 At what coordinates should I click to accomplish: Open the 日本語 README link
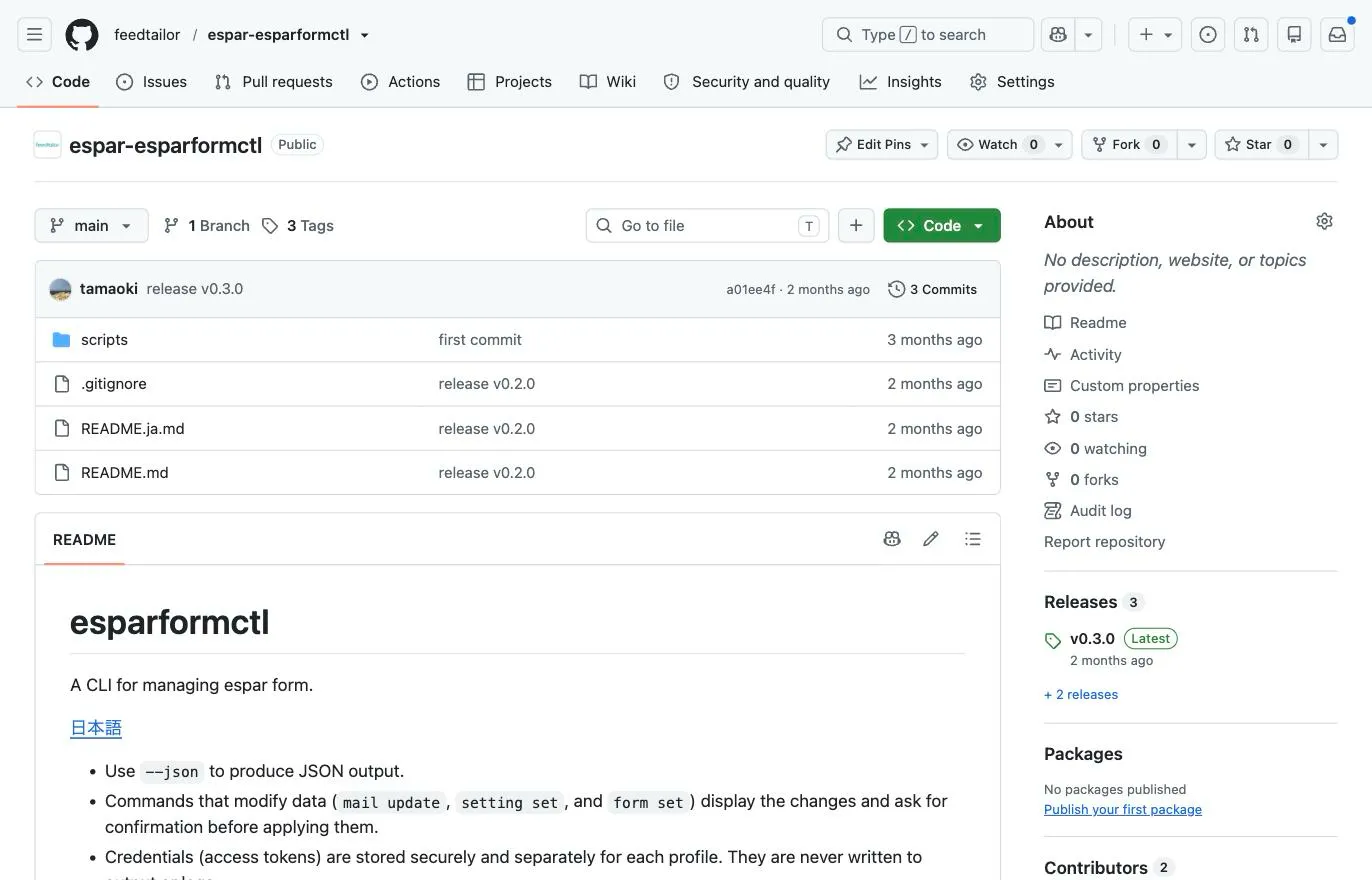[96, 728]
